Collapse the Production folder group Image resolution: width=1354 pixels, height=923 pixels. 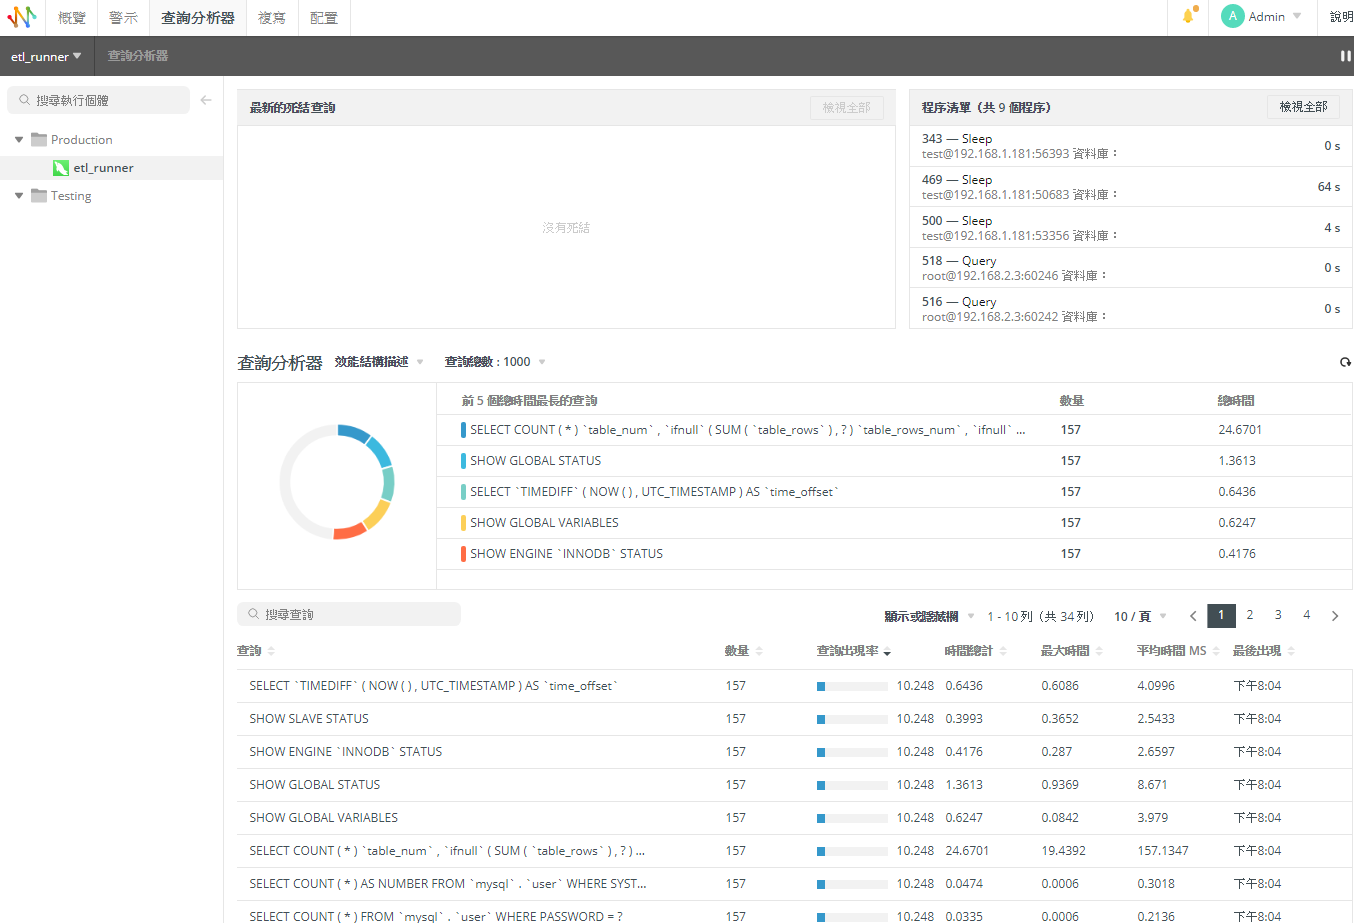pyautogui.click(x=19, y=140)
